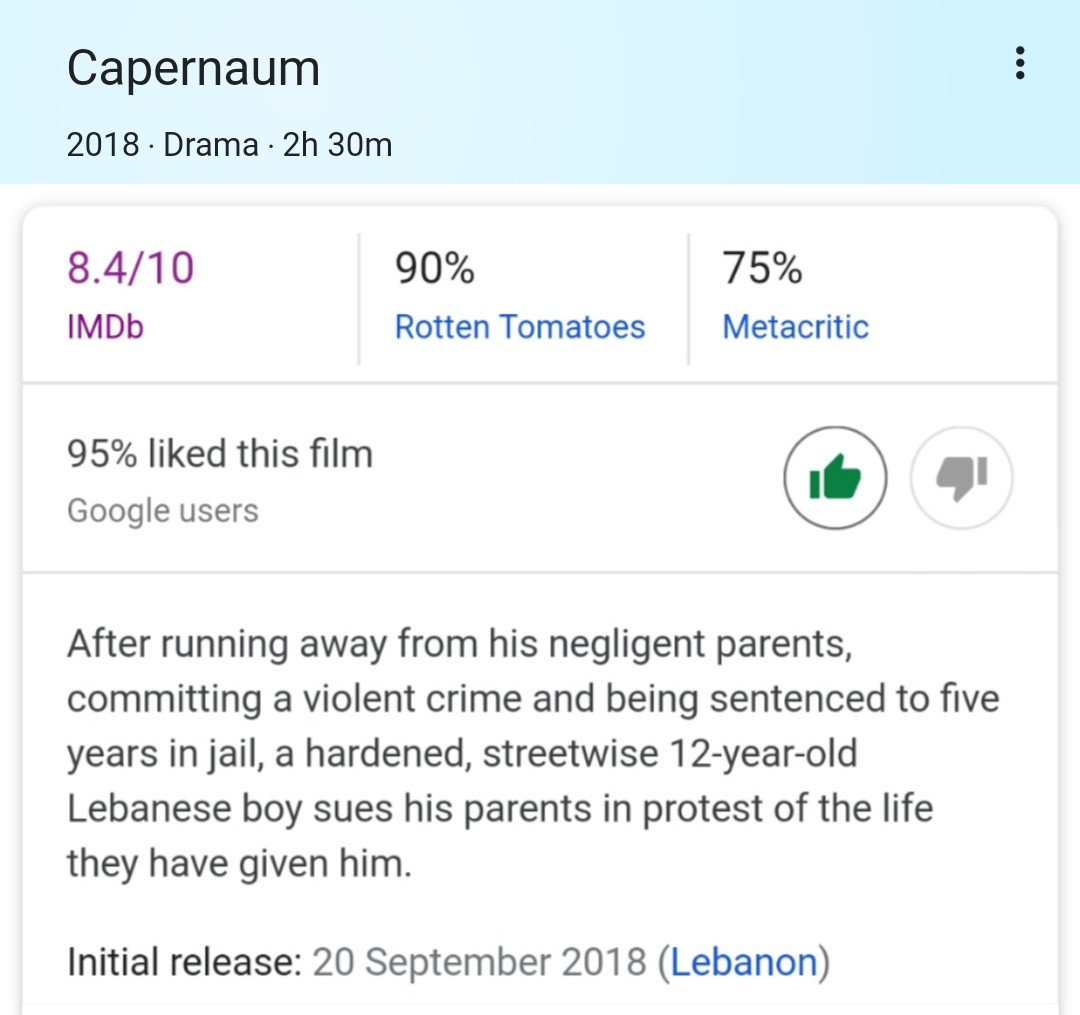Follow the Lebanon country link
Image resolution: width=1080 pixels, height=1015 pixels.
(x=744, y=962)
